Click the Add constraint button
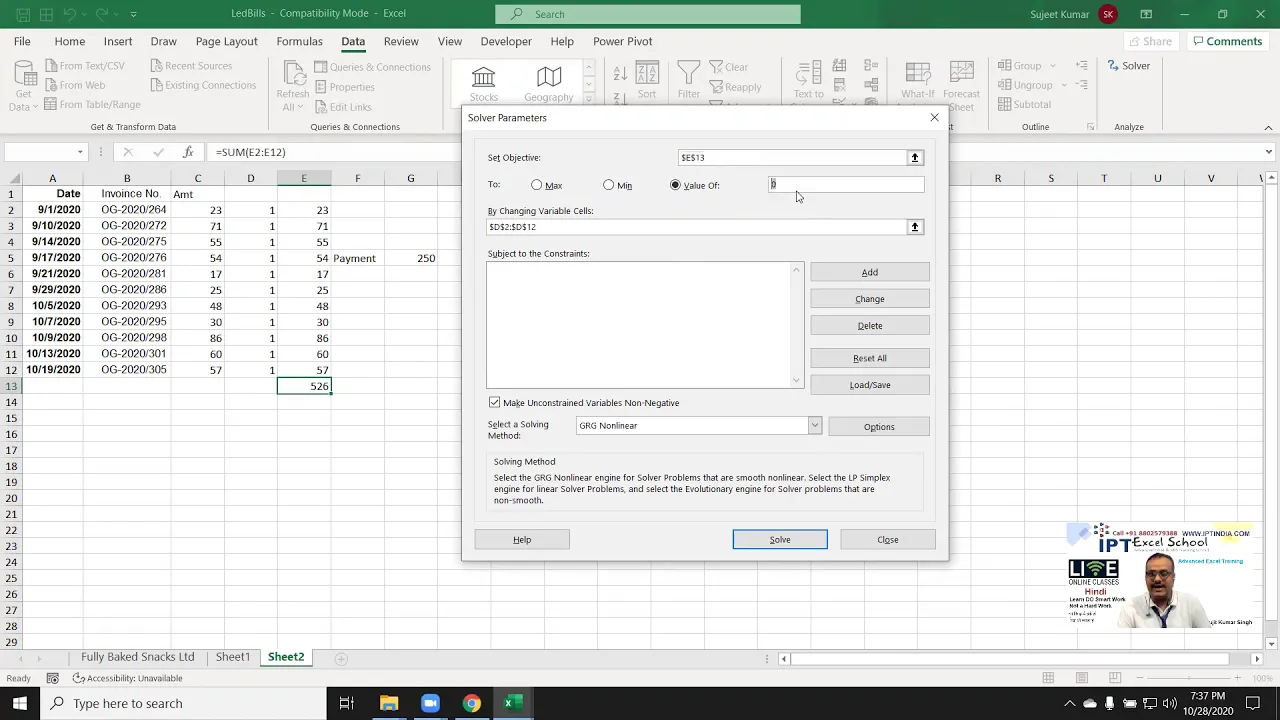The height and width of the screenshot is (720, 1280). (x=870, y=272)
